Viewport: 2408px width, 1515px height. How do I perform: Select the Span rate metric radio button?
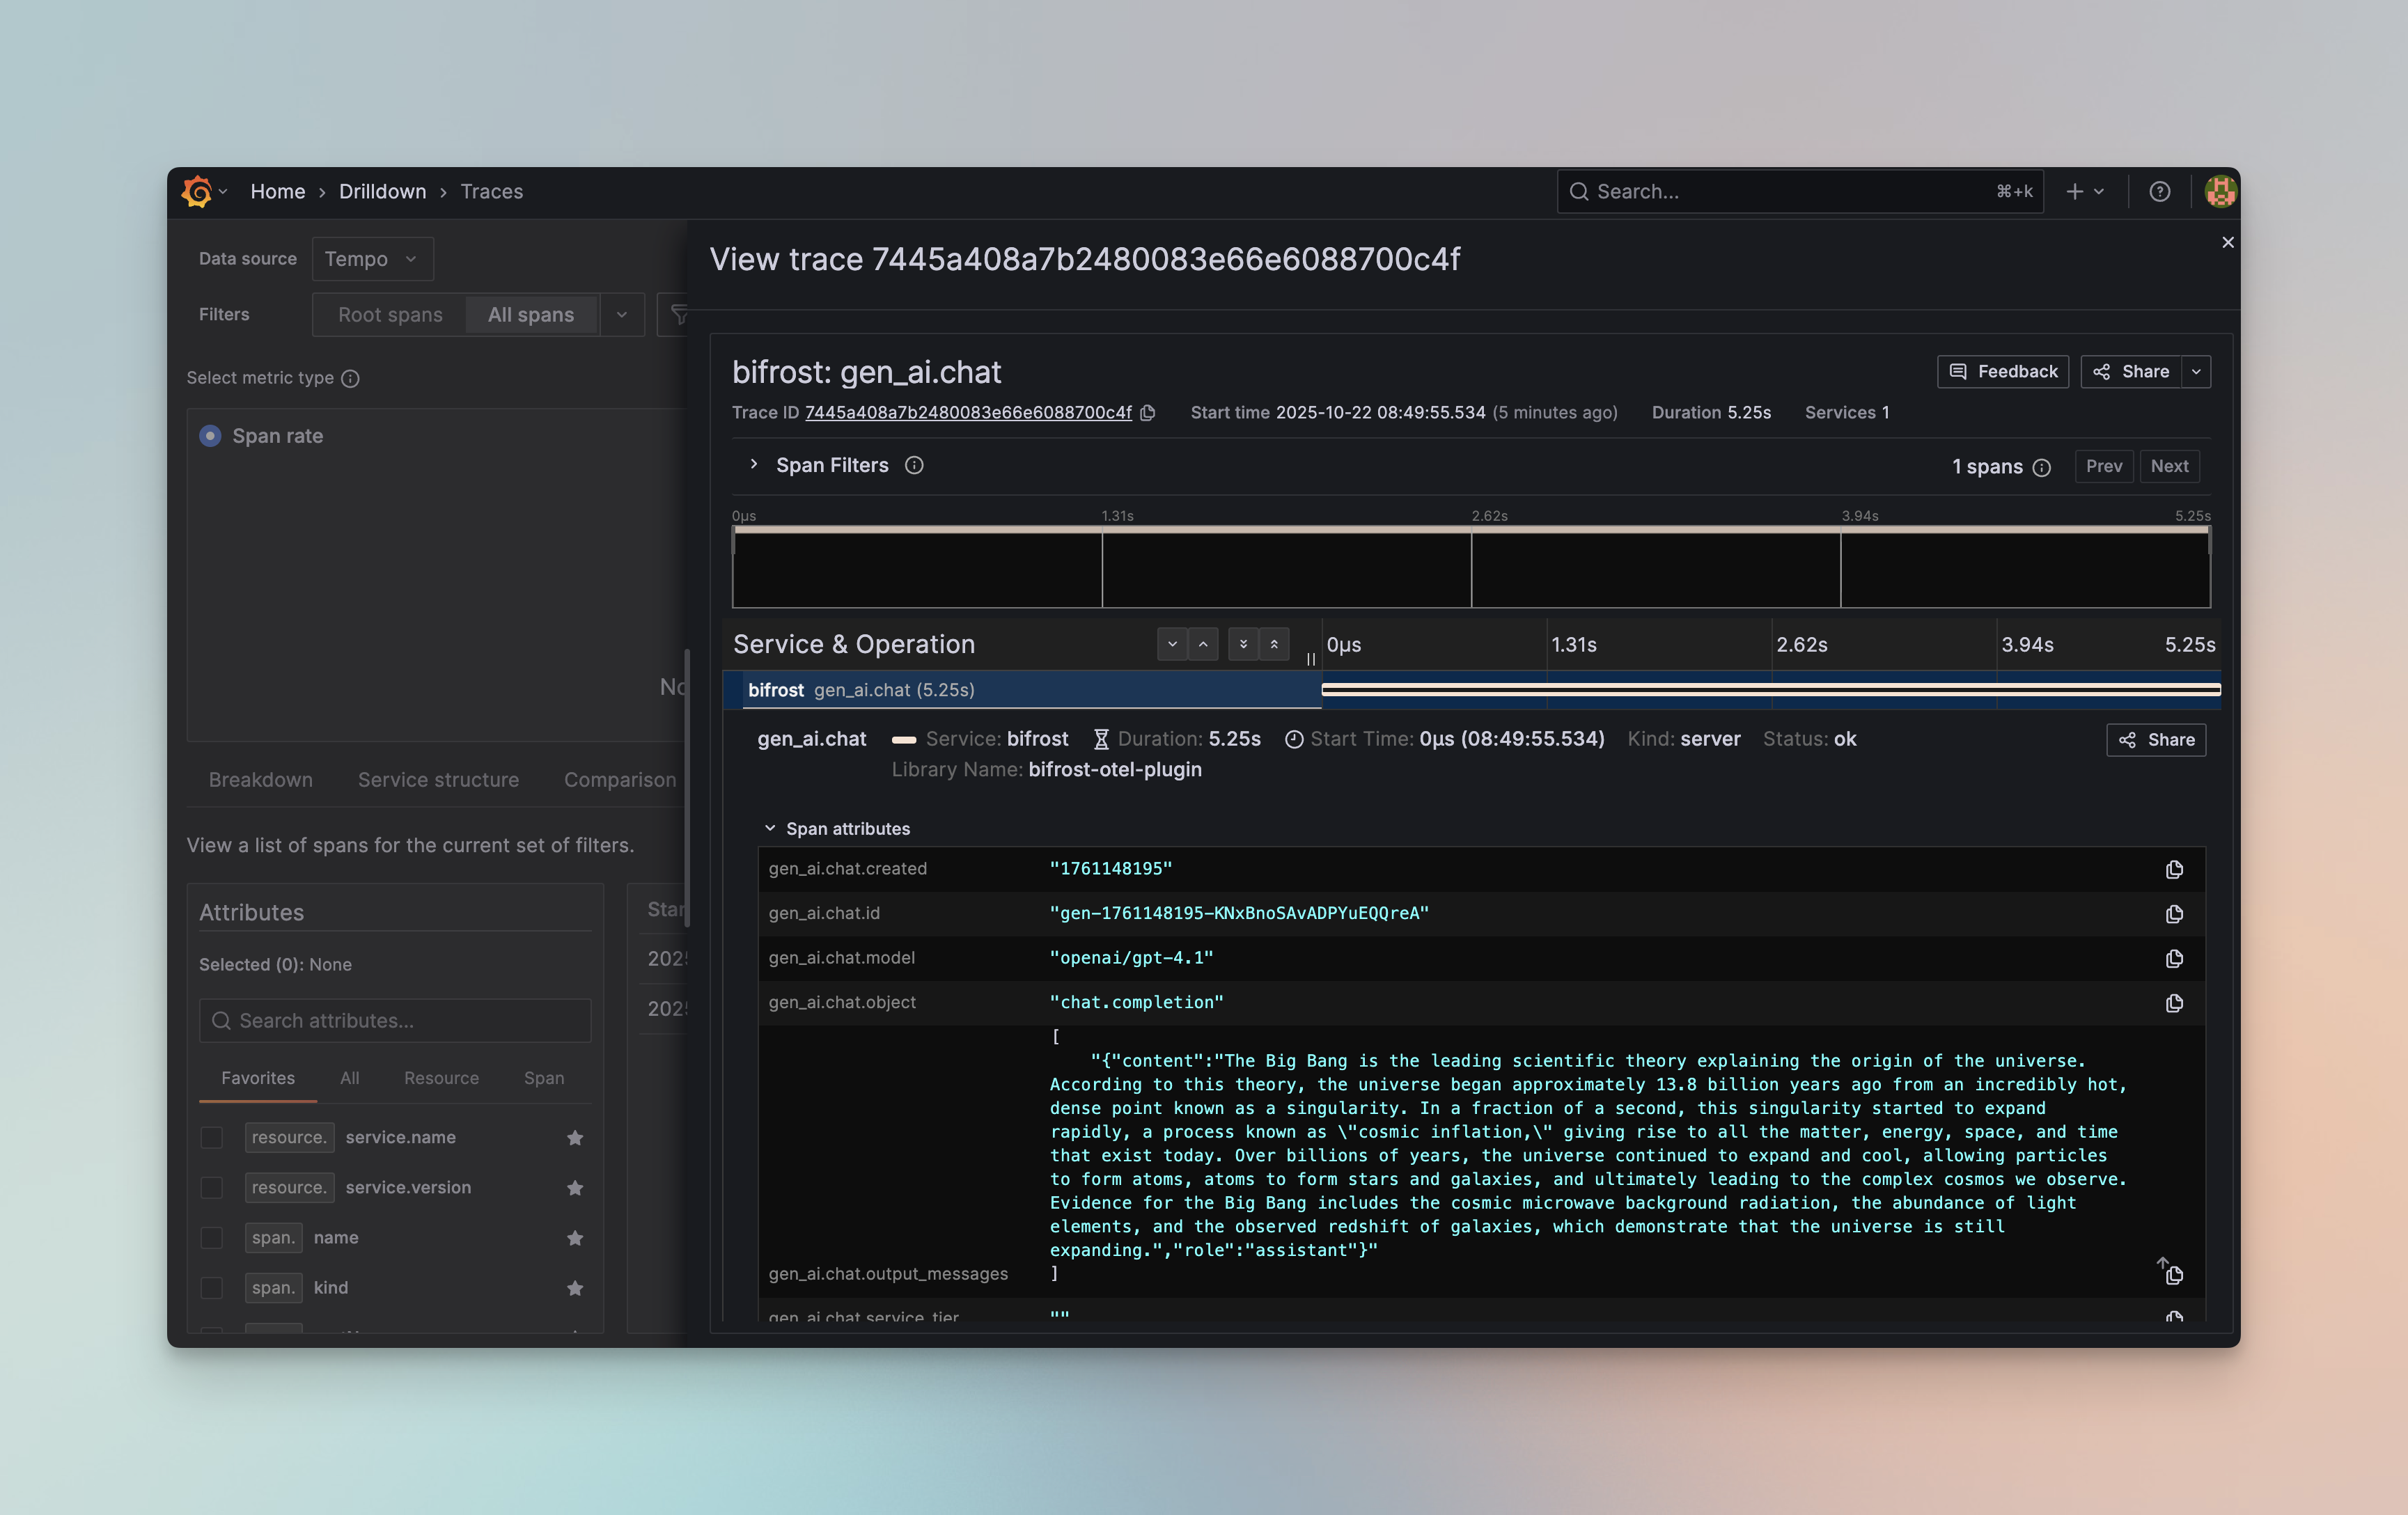tap(210, 435)
